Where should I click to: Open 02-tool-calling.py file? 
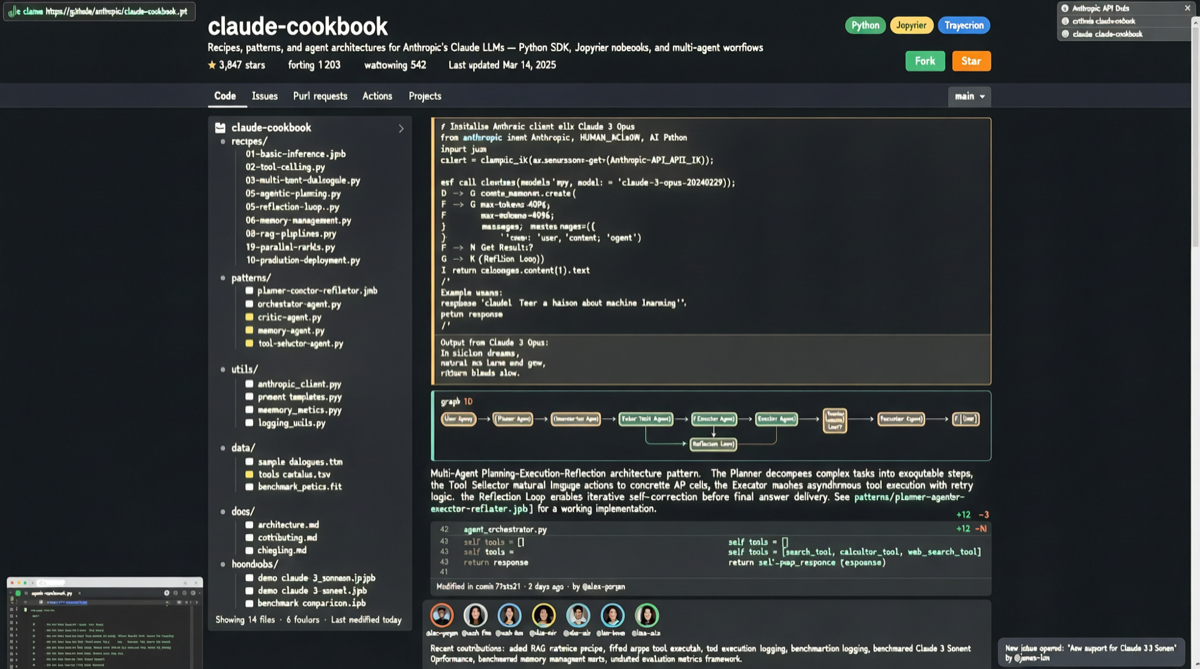[x=286, y=167]
